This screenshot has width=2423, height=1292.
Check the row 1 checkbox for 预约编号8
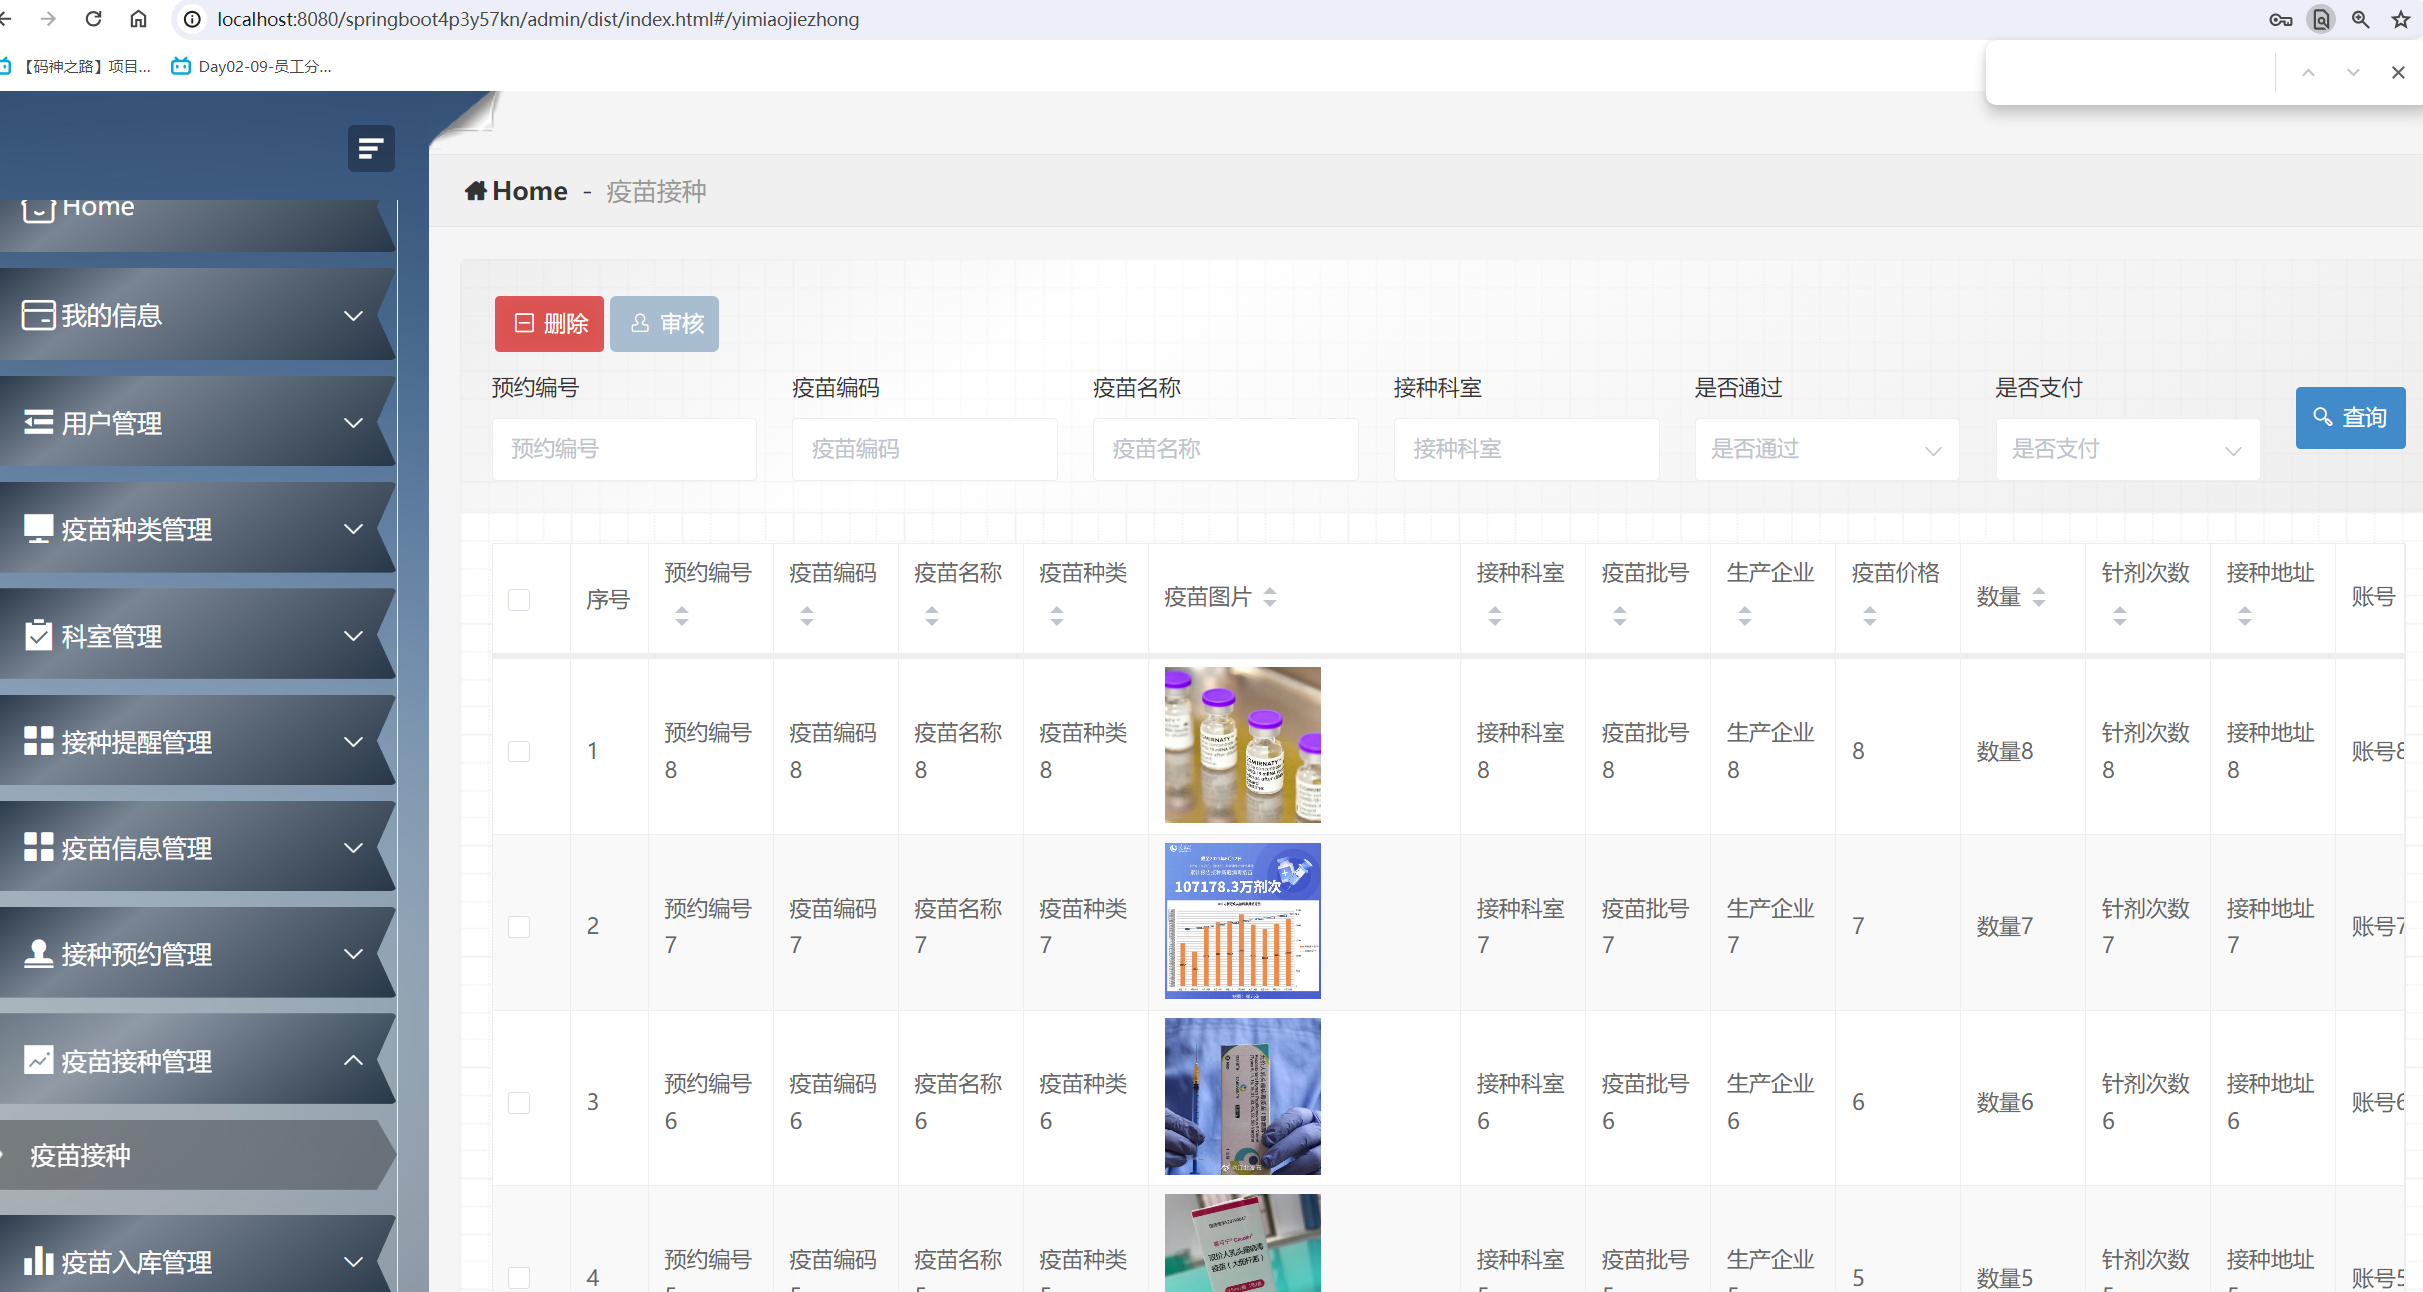coord(519,751)
